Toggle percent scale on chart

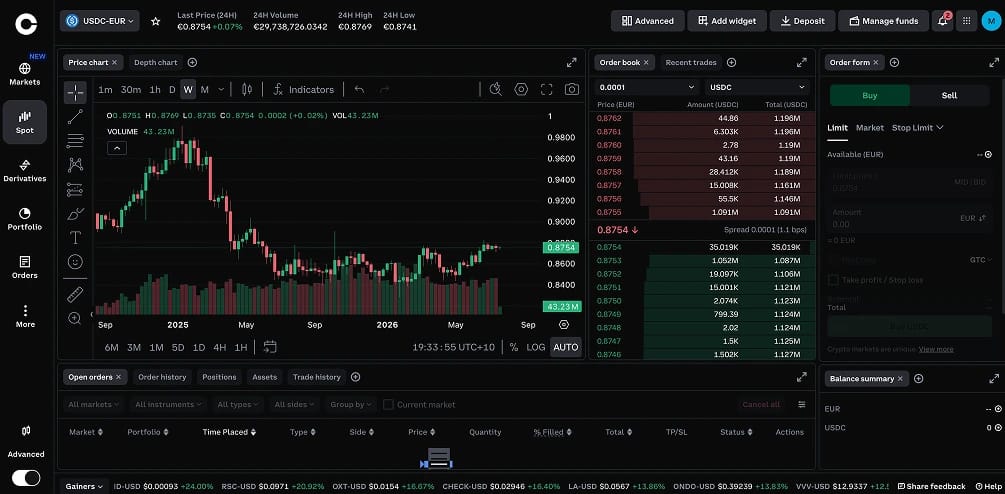click(x=514, y=347)
